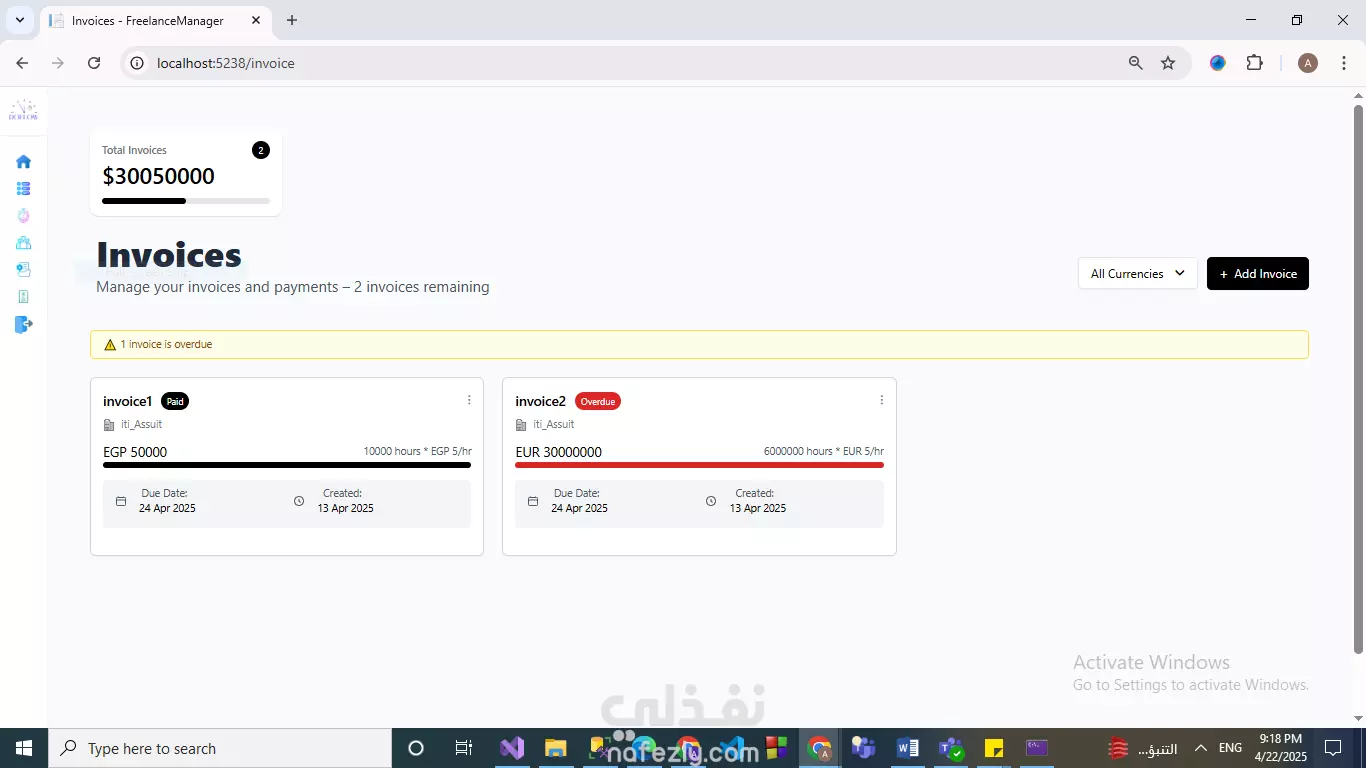Click the ENG language indicator in tray
Viewport: 1366px width, 768px height.
[x=1230, y=748]
